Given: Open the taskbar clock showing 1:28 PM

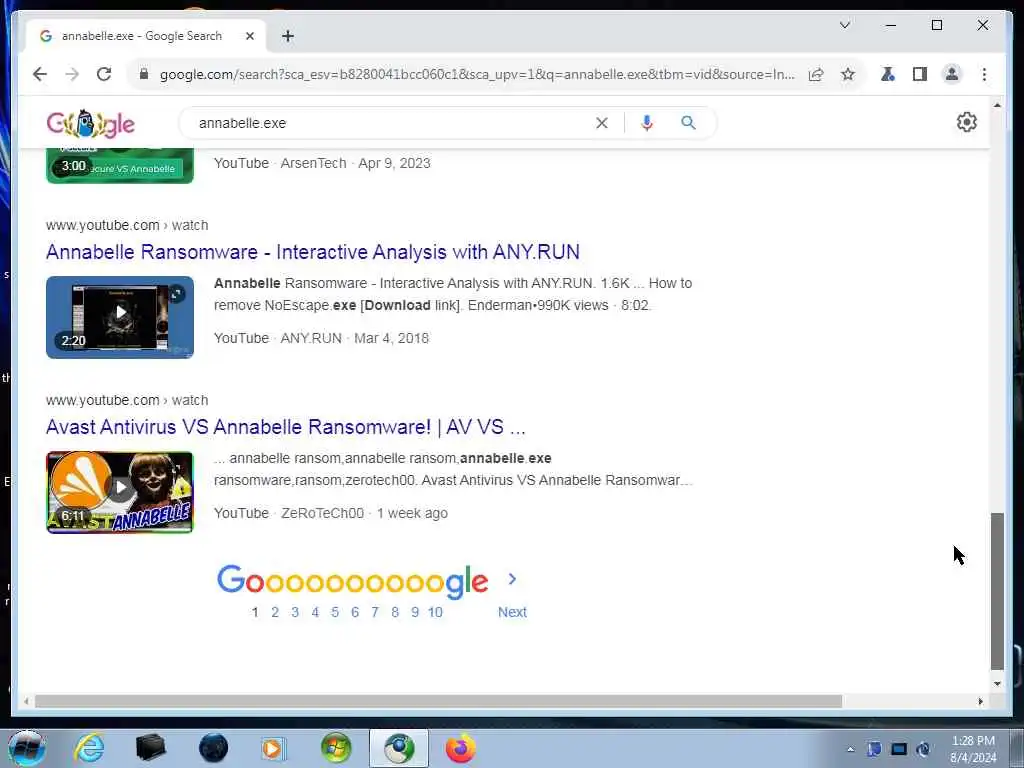Looking at the screenshot, I should tap(973, 749).
